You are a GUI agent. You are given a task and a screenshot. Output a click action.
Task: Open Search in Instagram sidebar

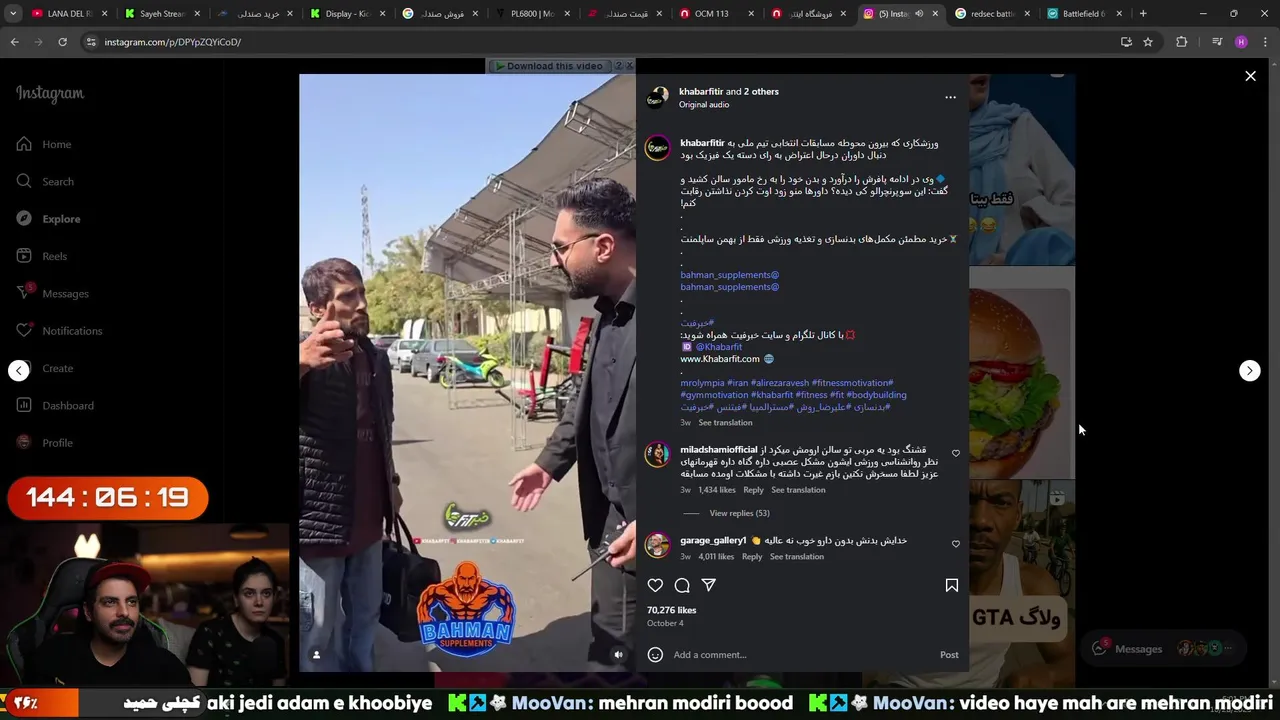click(x=46, y=181)
